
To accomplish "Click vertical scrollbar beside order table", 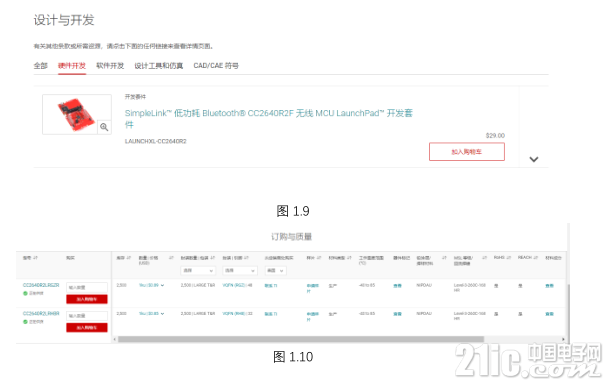I will click(569, 314).
